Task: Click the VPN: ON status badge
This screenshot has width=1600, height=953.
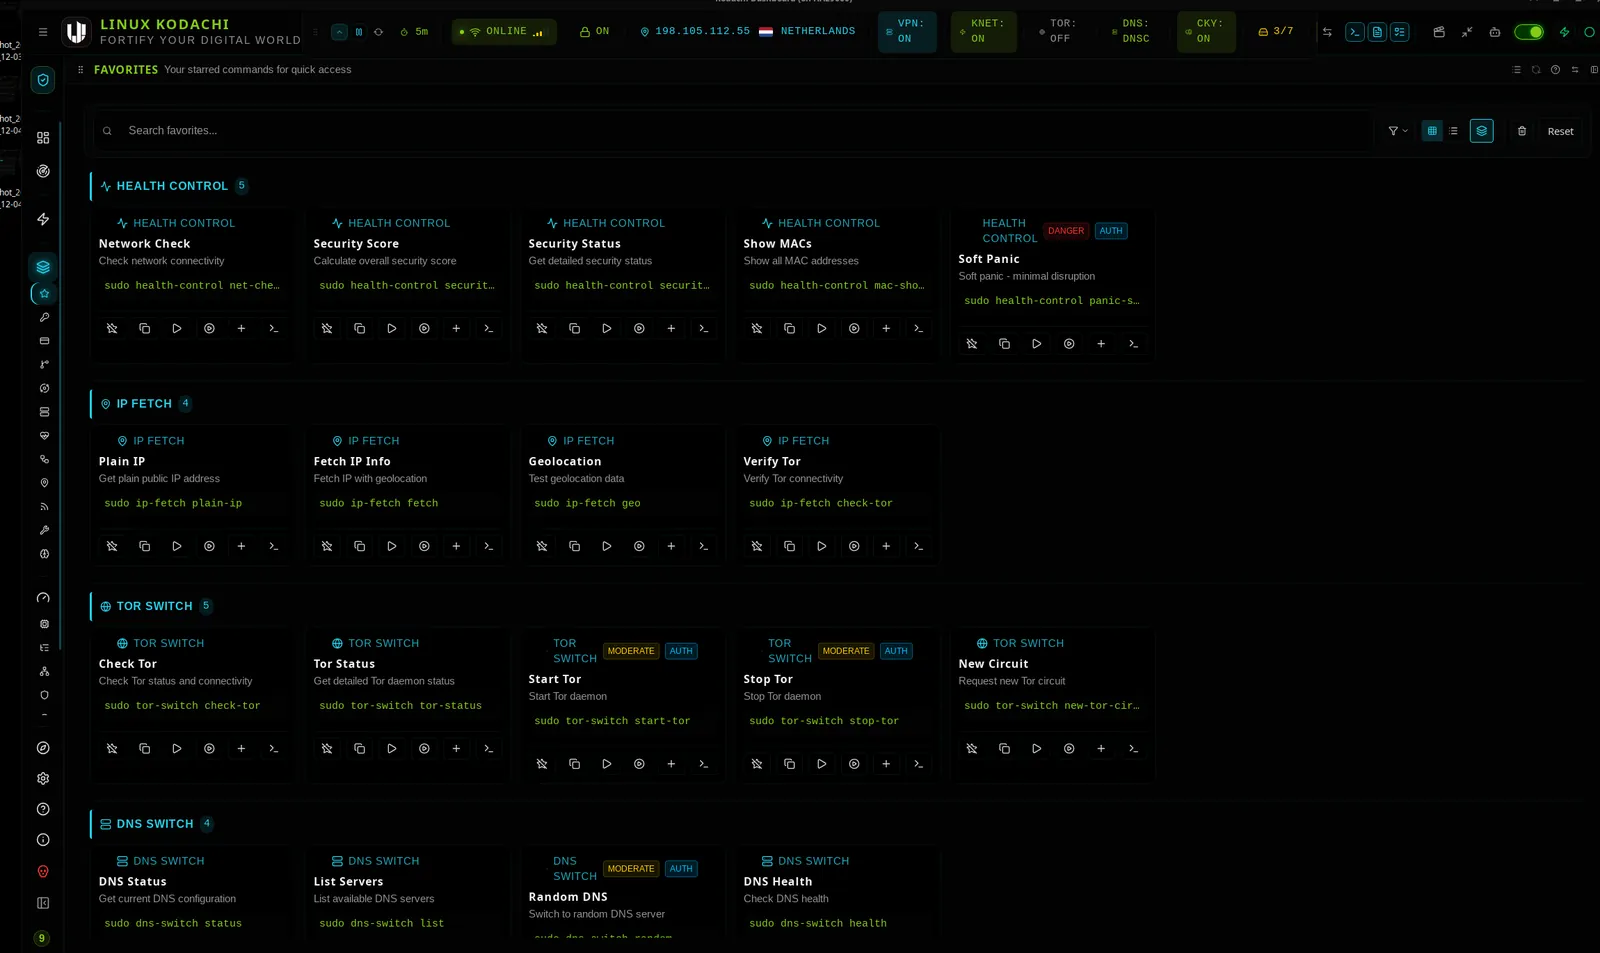Action: [907, 32]
